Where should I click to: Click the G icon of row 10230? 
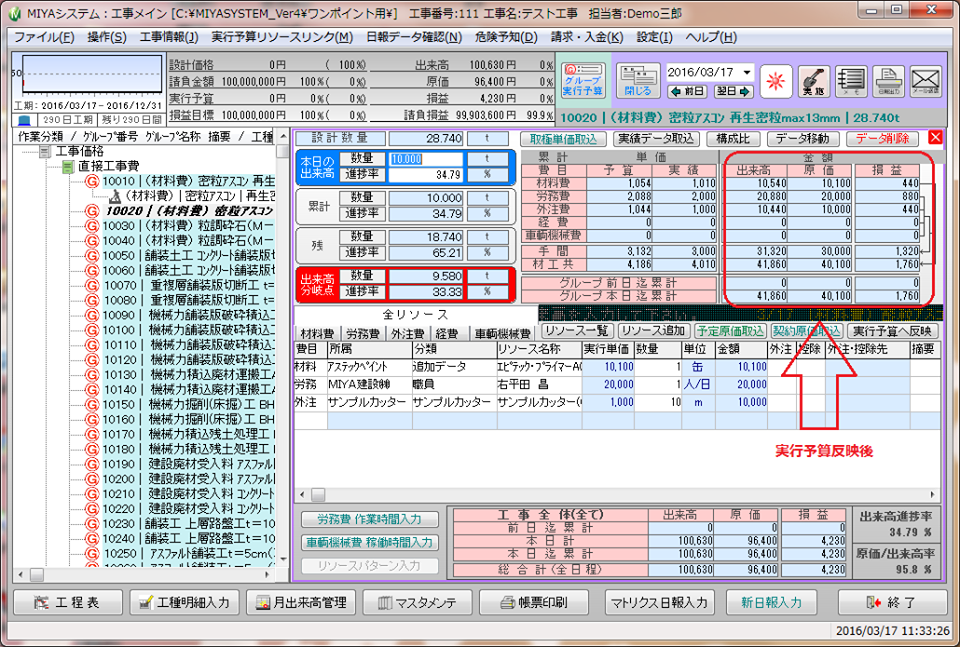point(92,524)
